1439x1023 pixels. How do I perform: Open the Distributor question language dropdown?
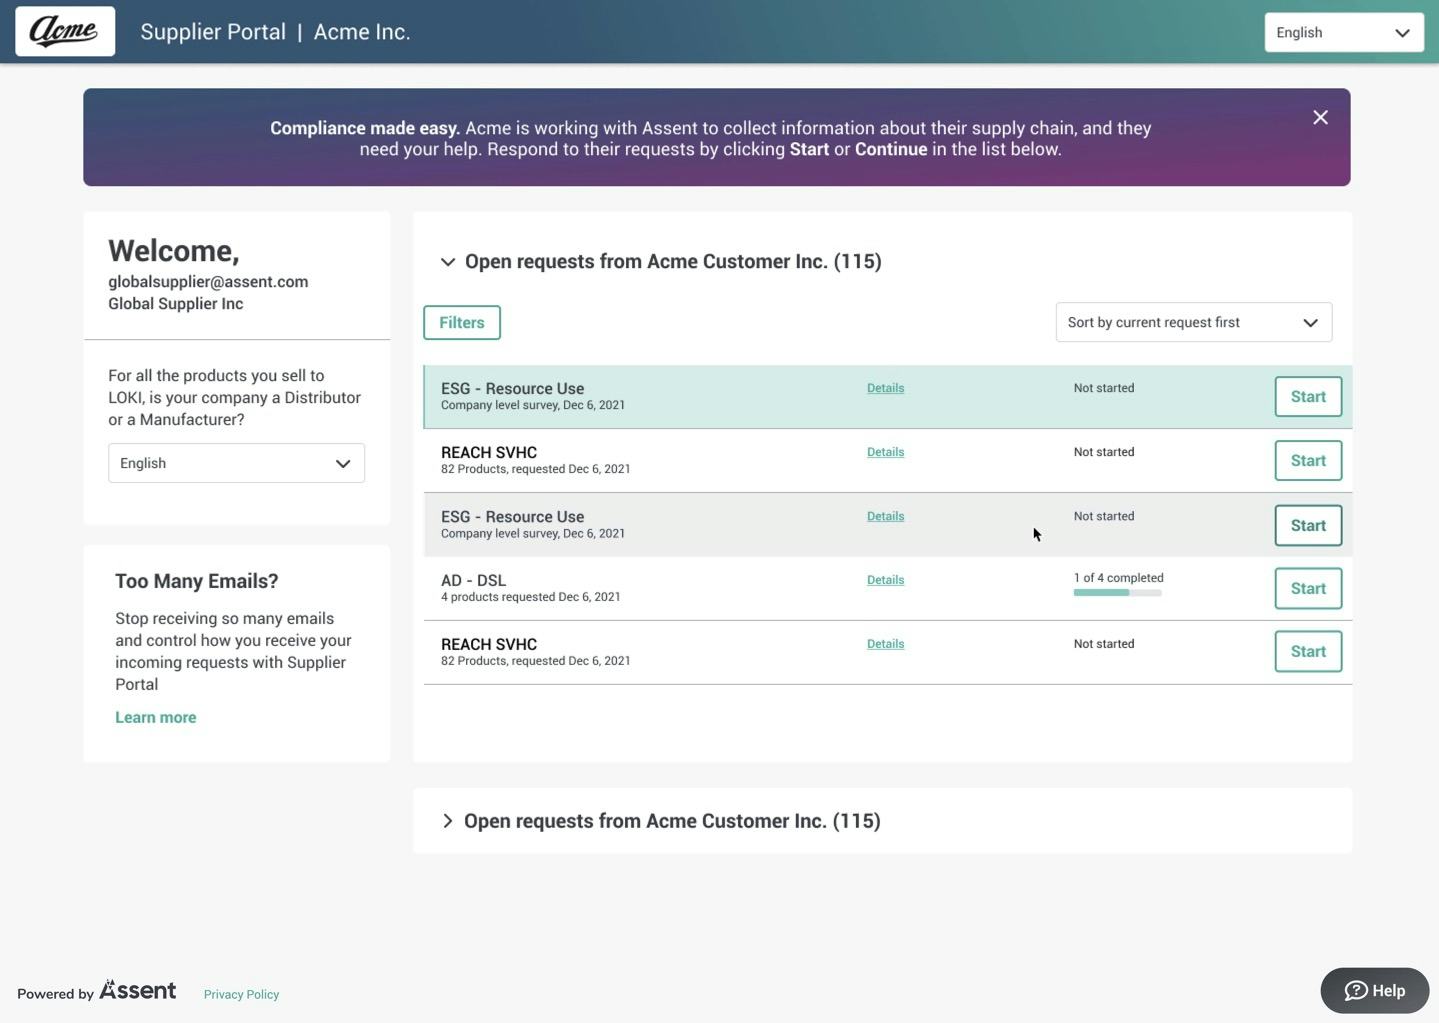[236, 461]
